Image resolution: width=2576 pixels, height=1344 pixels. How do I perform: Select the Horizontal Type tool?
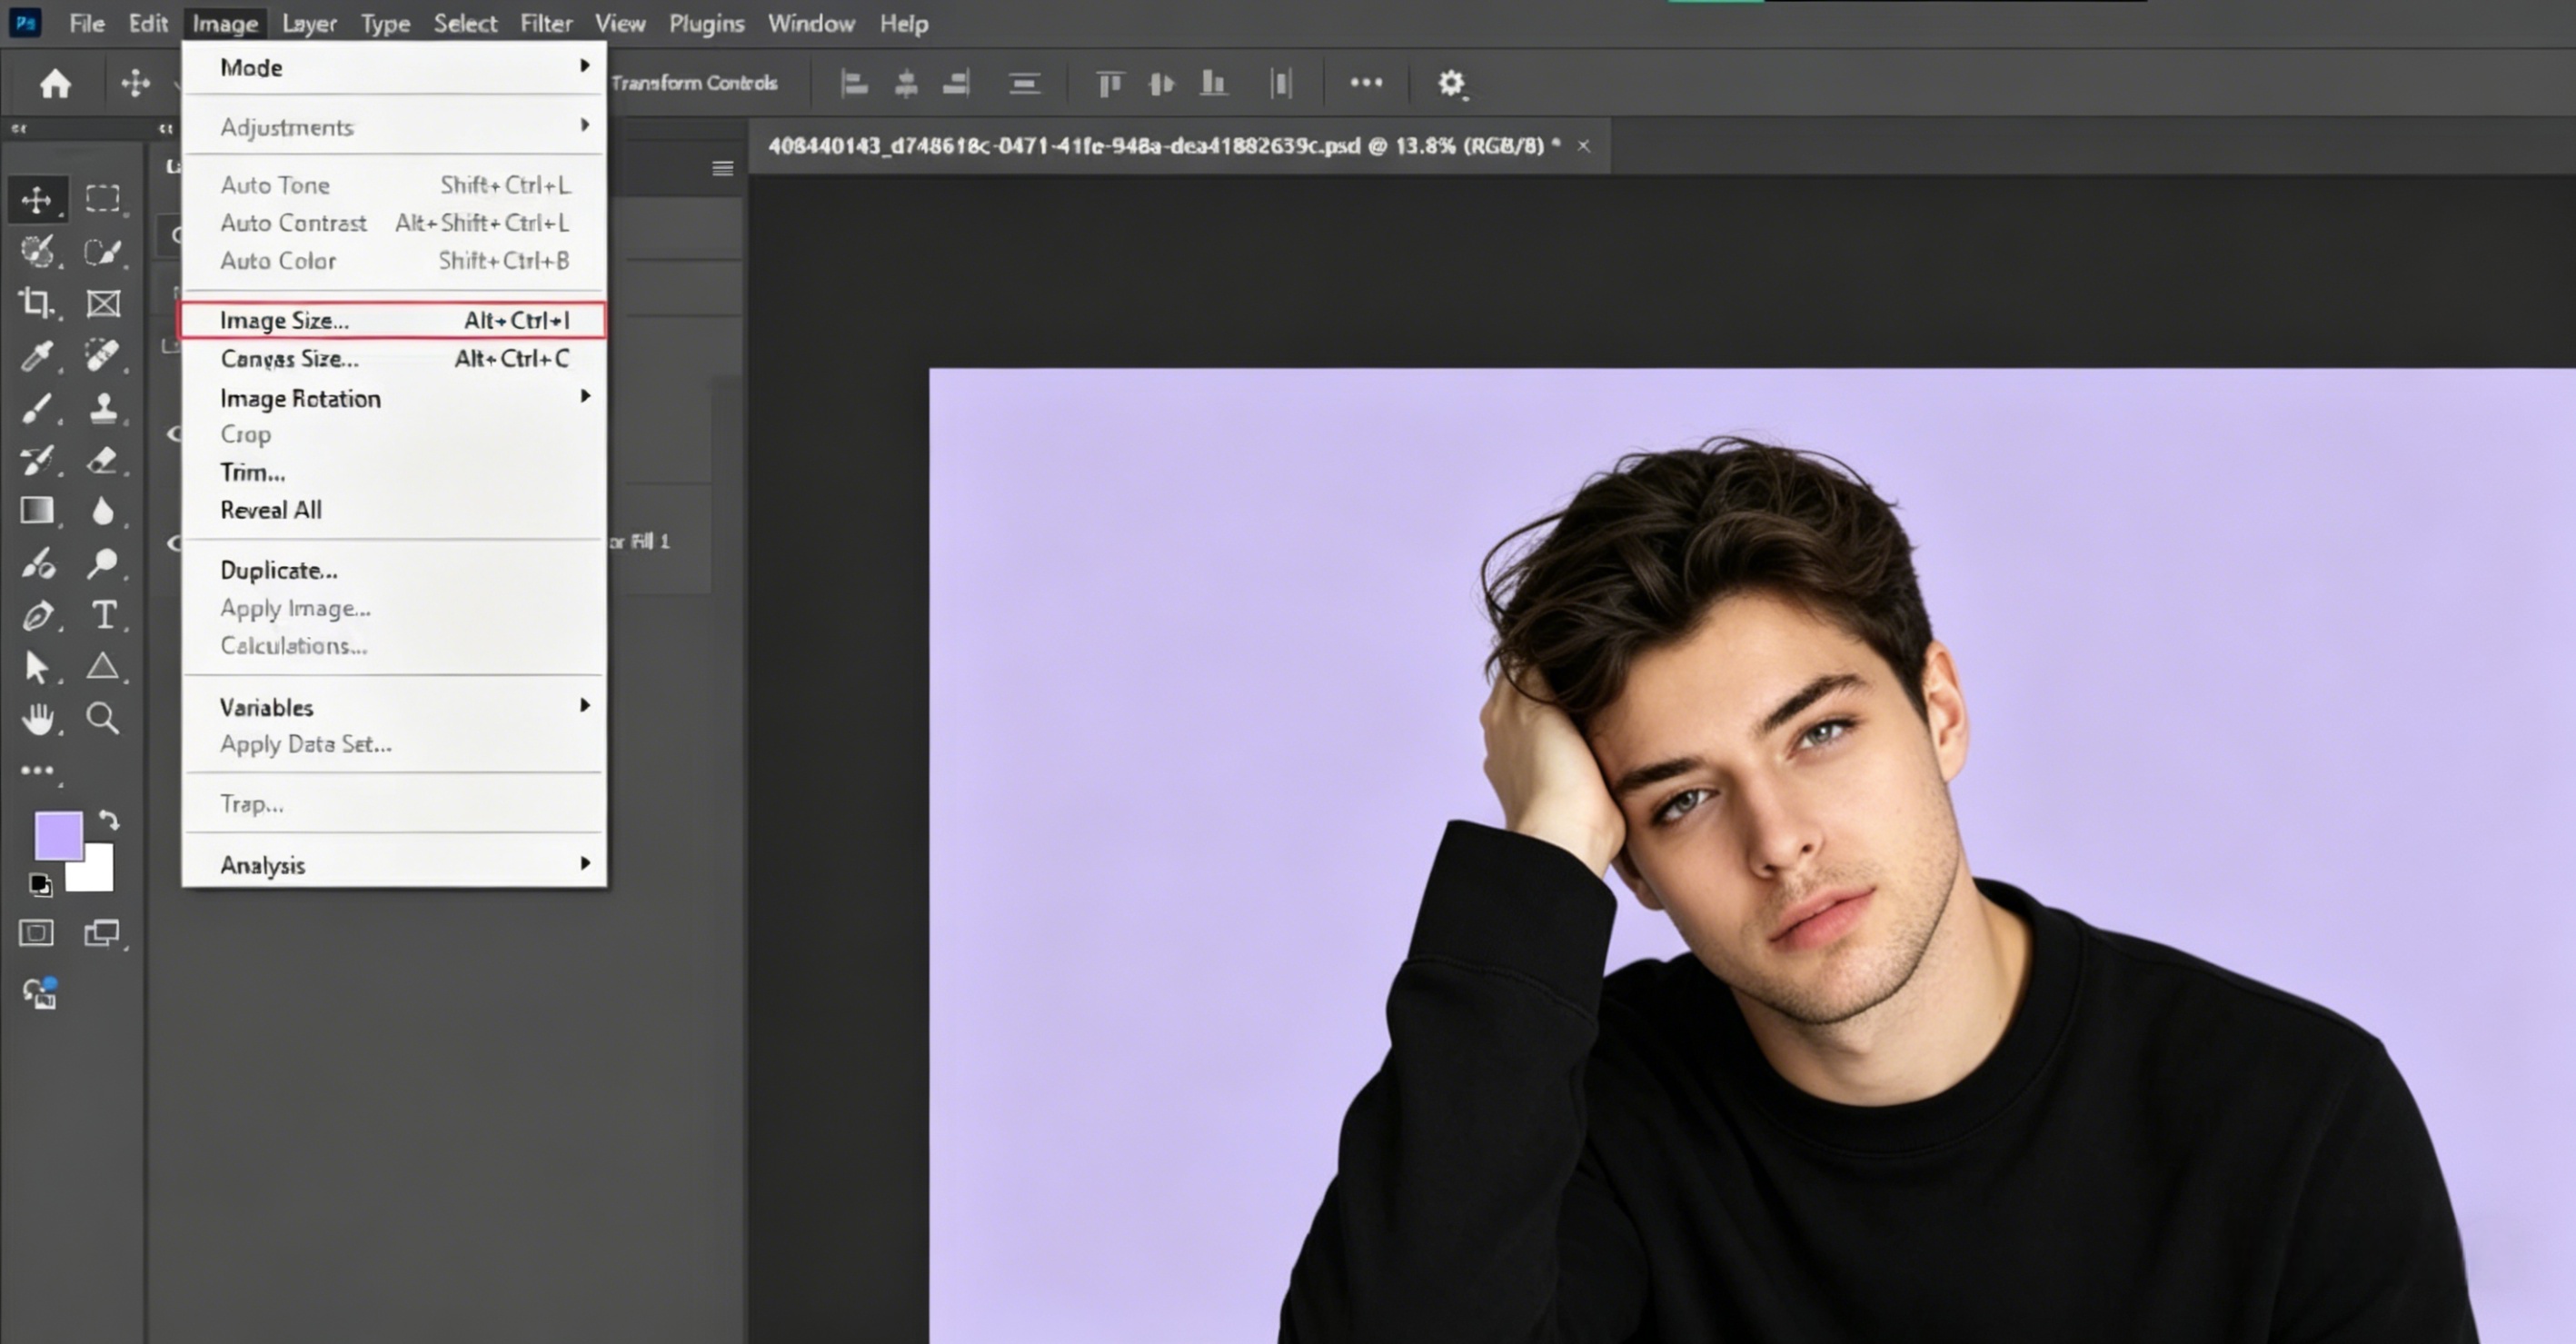click(x=104, y=616)
